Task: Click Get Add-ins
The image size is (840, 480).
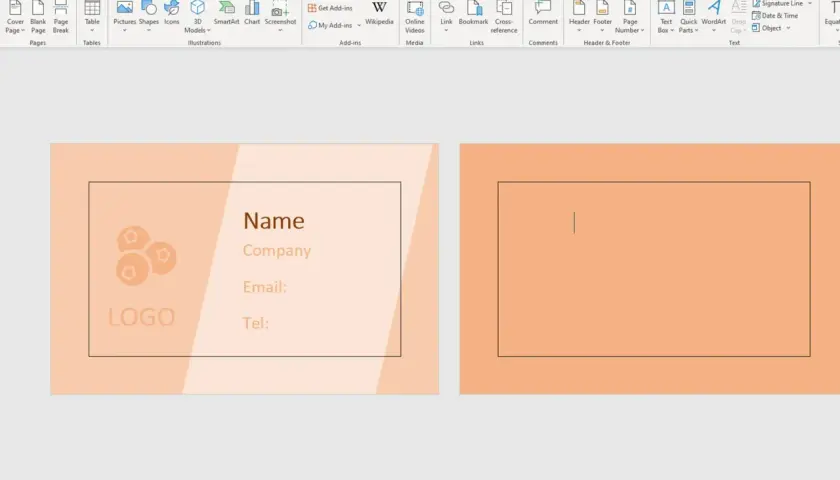Action: 330,8
